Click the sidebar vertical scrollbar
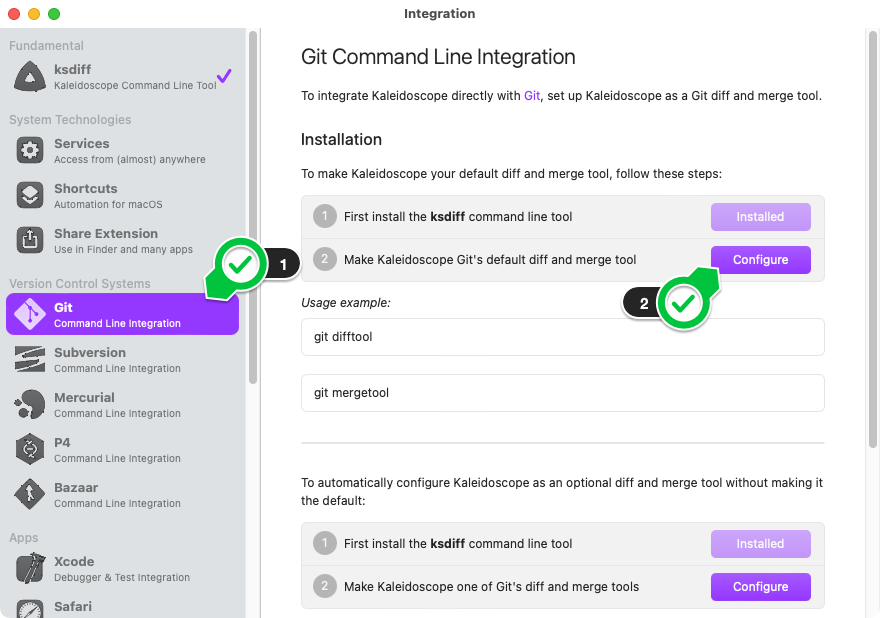 pos(253,210)
